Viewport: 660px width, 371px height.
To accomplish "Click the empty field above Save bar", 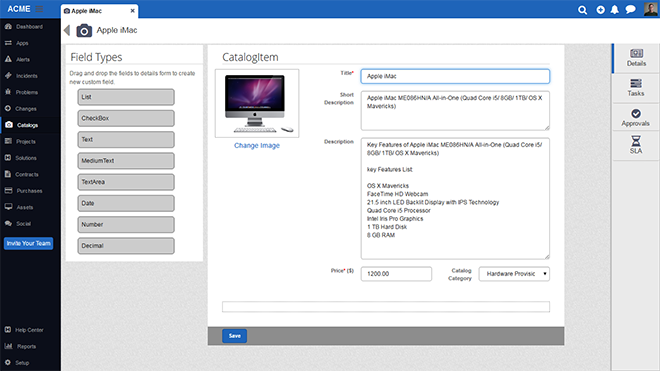I will (386, 307).
